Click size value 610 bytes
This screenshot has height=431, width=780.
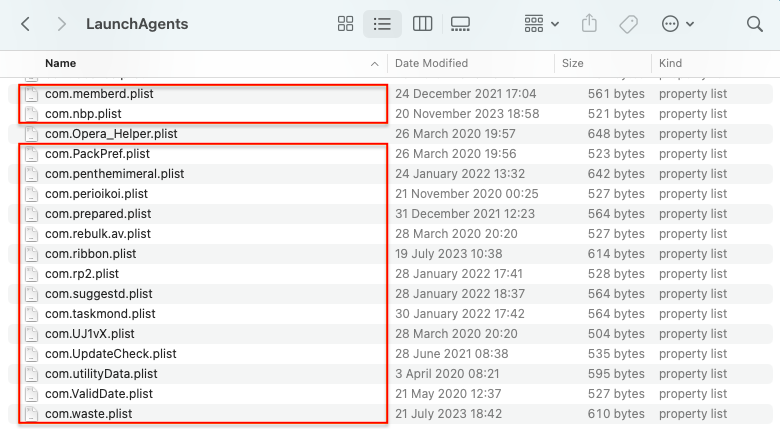click(616, 414)
